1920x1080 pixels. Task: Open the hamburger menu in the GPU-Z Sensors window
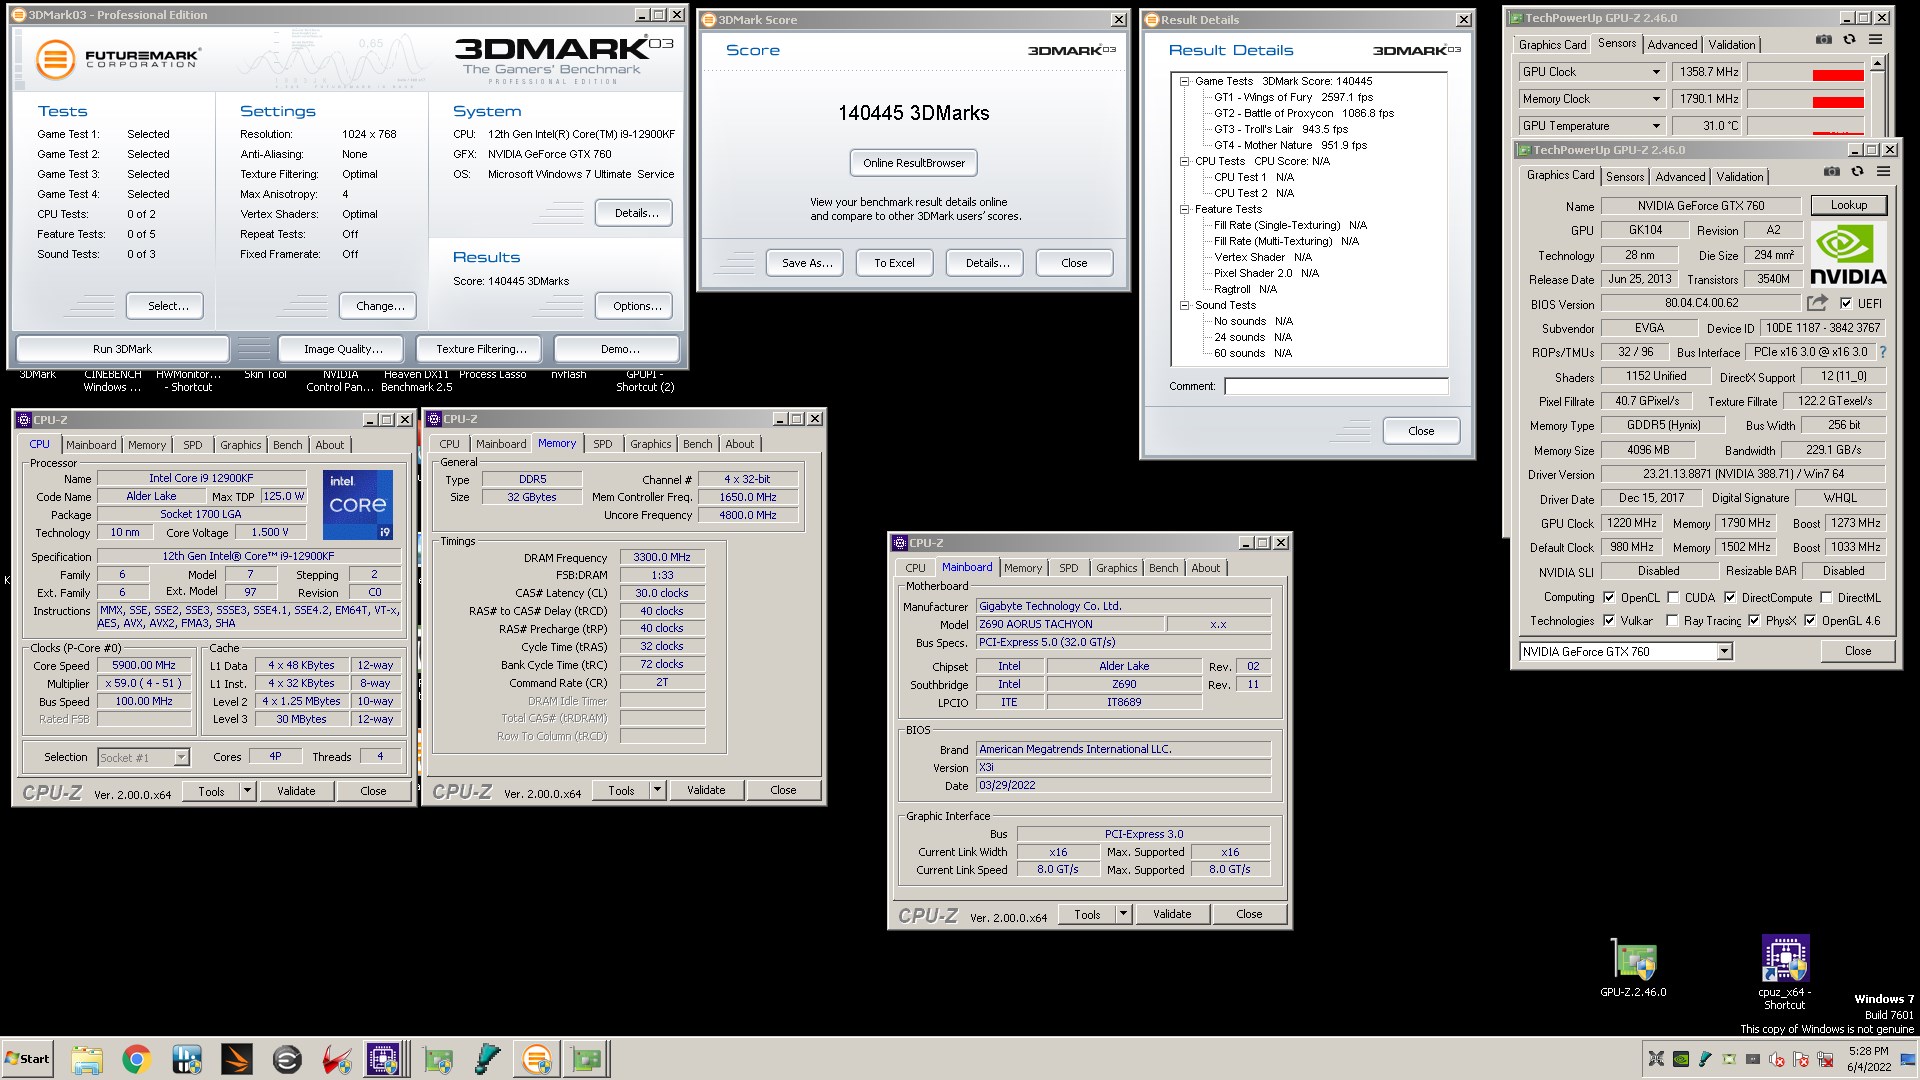pos(1875,40)
